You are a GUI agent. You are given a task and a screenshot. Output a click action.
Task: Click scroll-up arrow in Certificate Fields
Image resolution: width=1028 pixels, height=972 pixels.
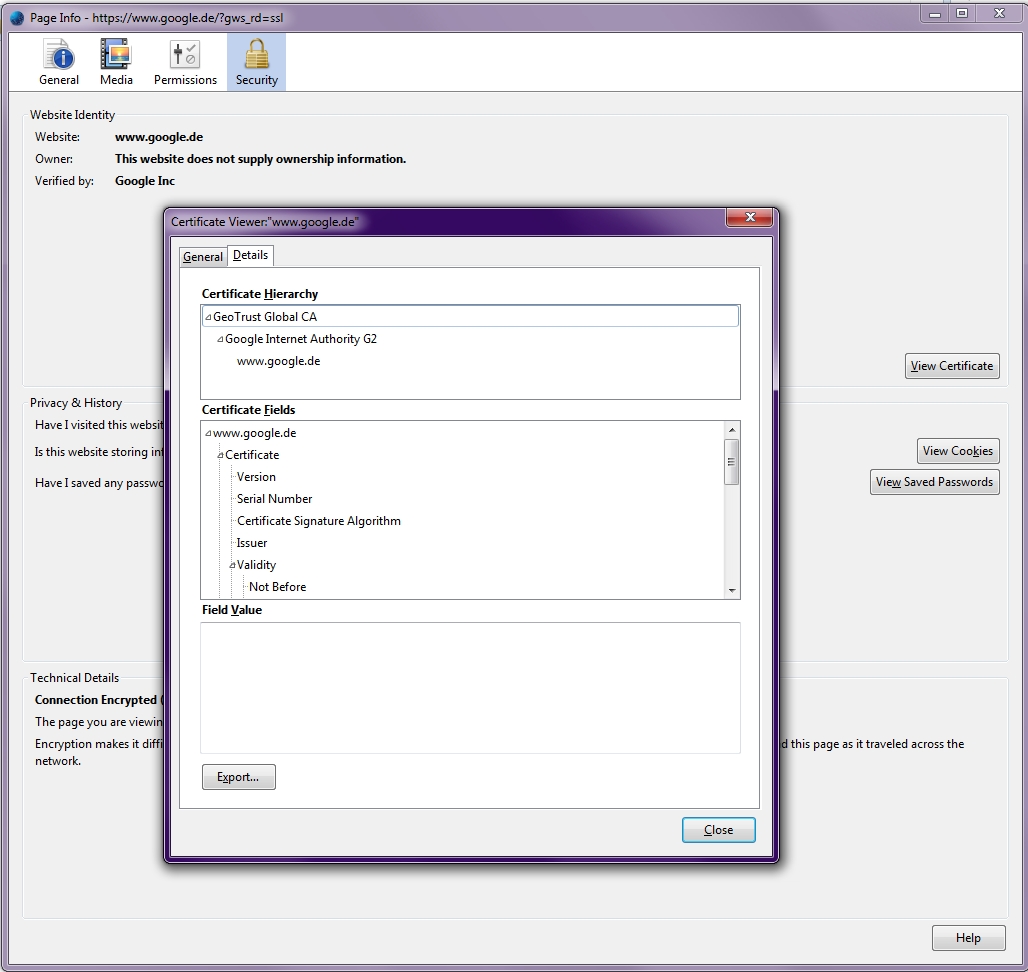[732, 430]
